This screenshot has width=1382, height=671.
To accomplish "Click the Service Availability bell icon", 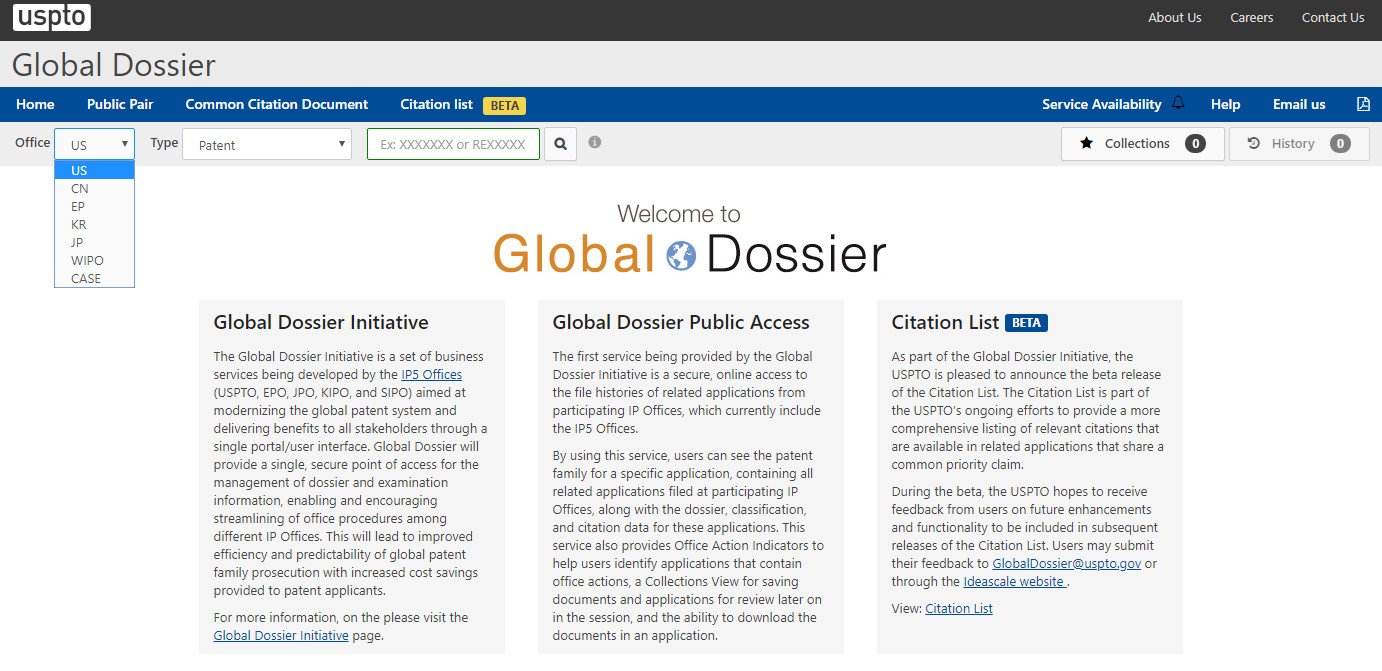I will coord(1178,103).
